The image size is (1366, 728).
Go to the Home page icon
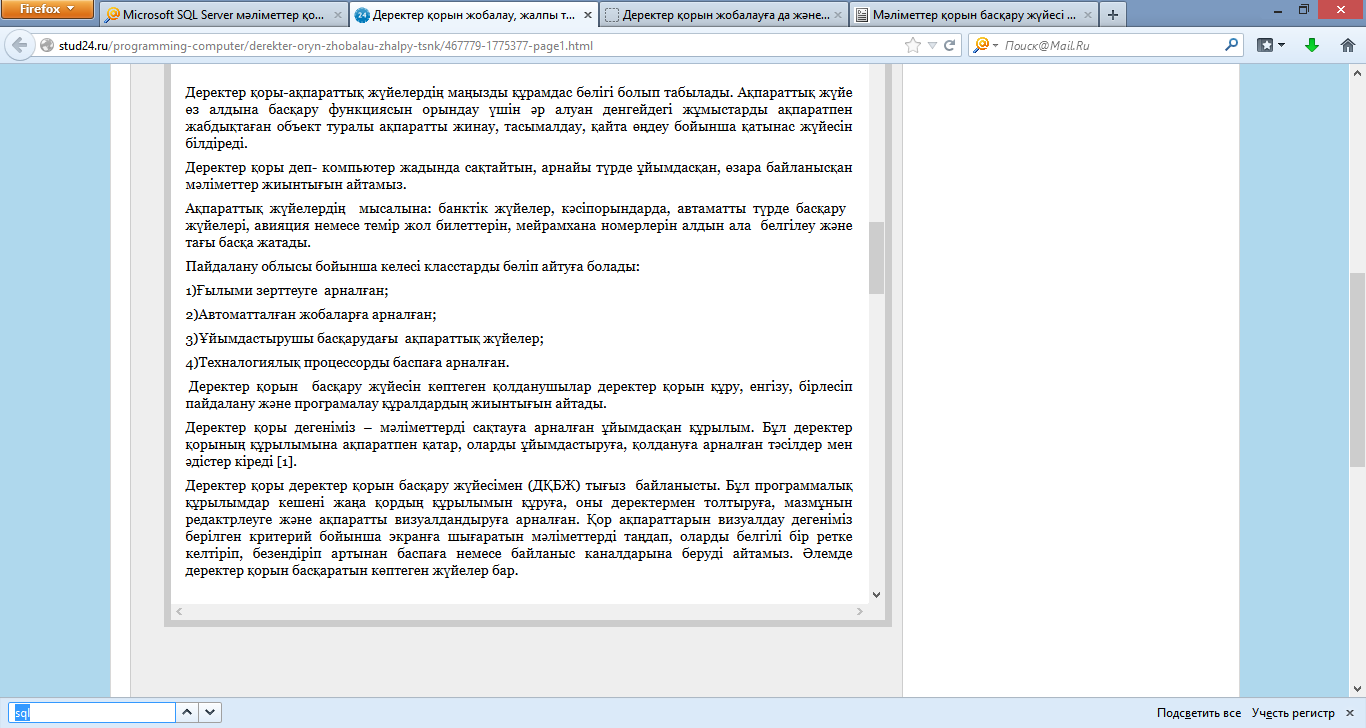point(1346,46)
